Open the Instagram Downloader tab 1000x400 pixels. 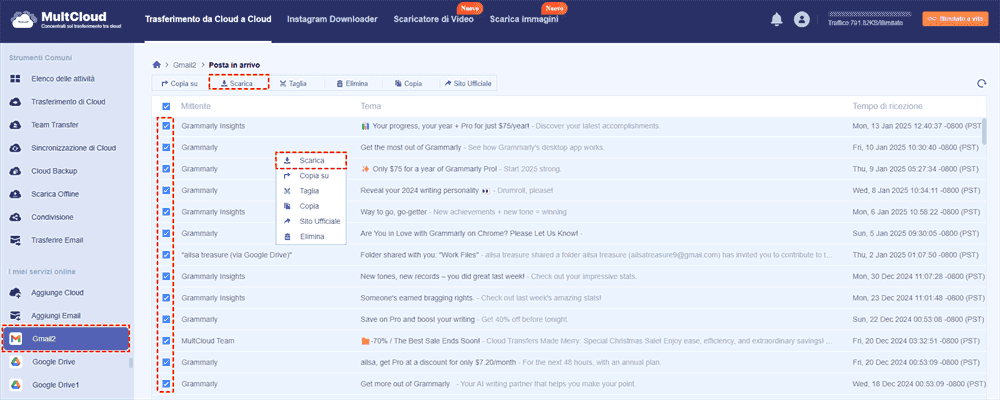[x=332, y=19]
